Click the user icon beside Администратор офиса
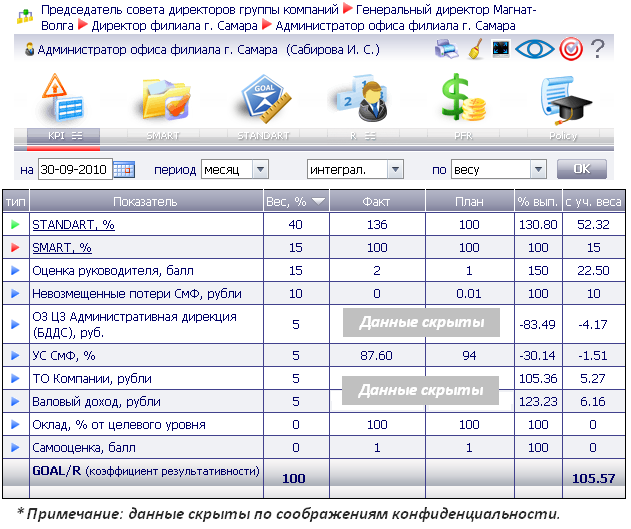Viewport: 631px width, 529px height. pyautogui.click(x=29, y=49)
